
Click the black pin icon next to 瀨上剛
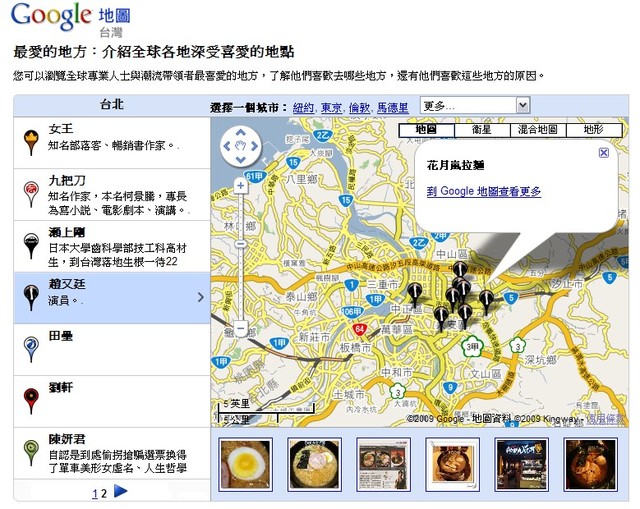pos(31,246)
